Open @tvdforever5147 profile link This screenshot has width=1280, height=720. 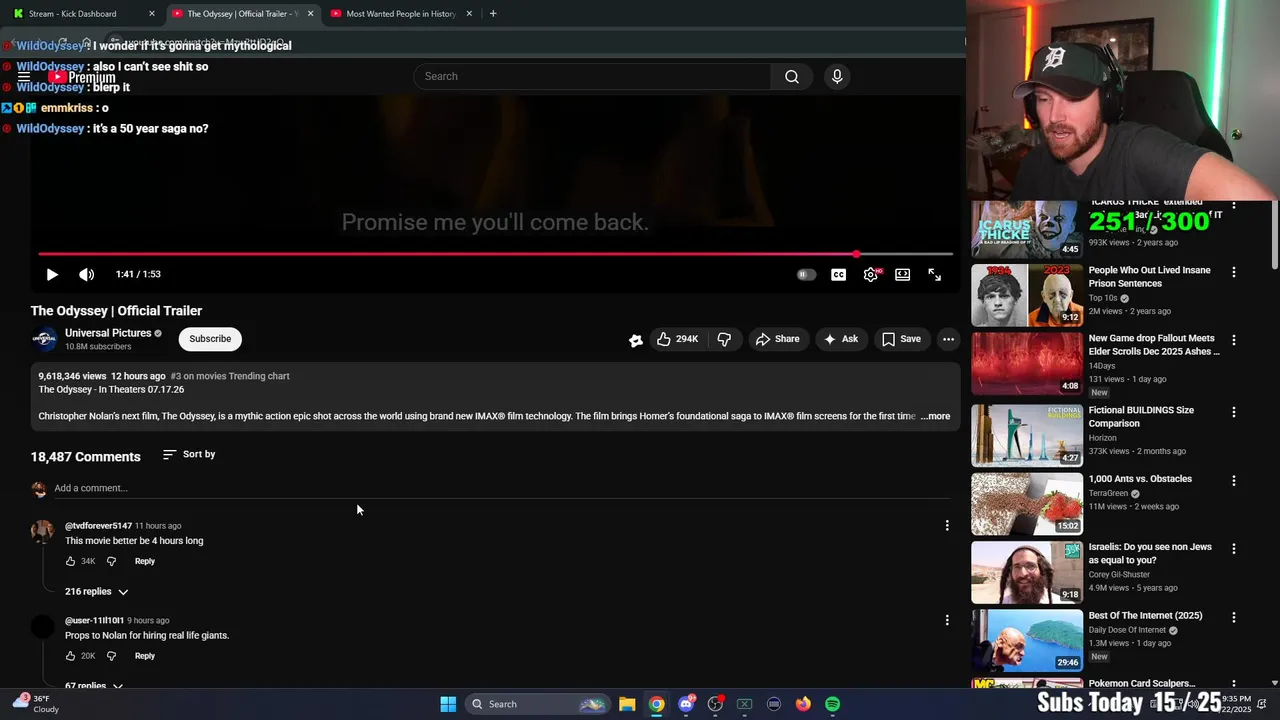point(98,526)
